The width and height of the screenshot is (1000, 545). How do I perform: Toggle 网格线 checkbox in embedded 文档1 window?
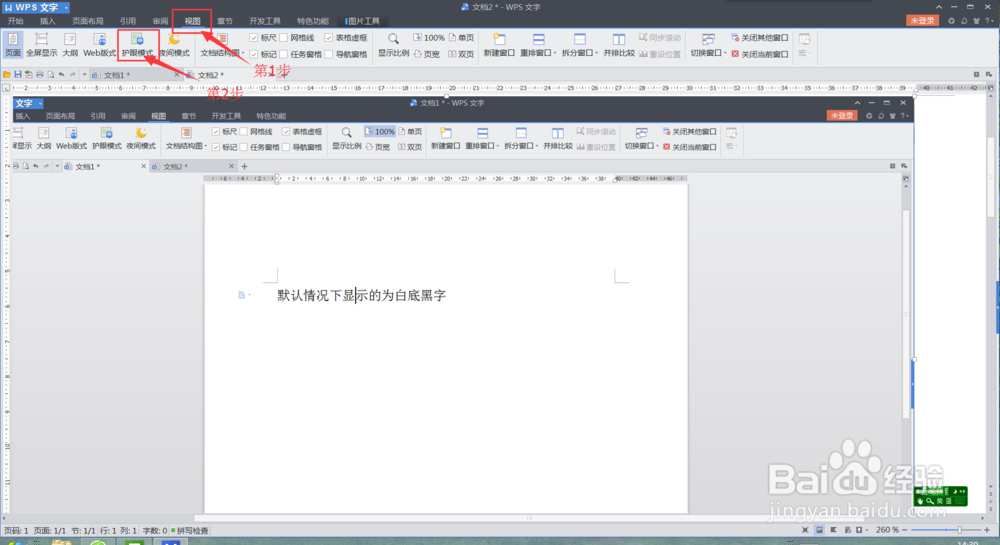click(244, 131)
